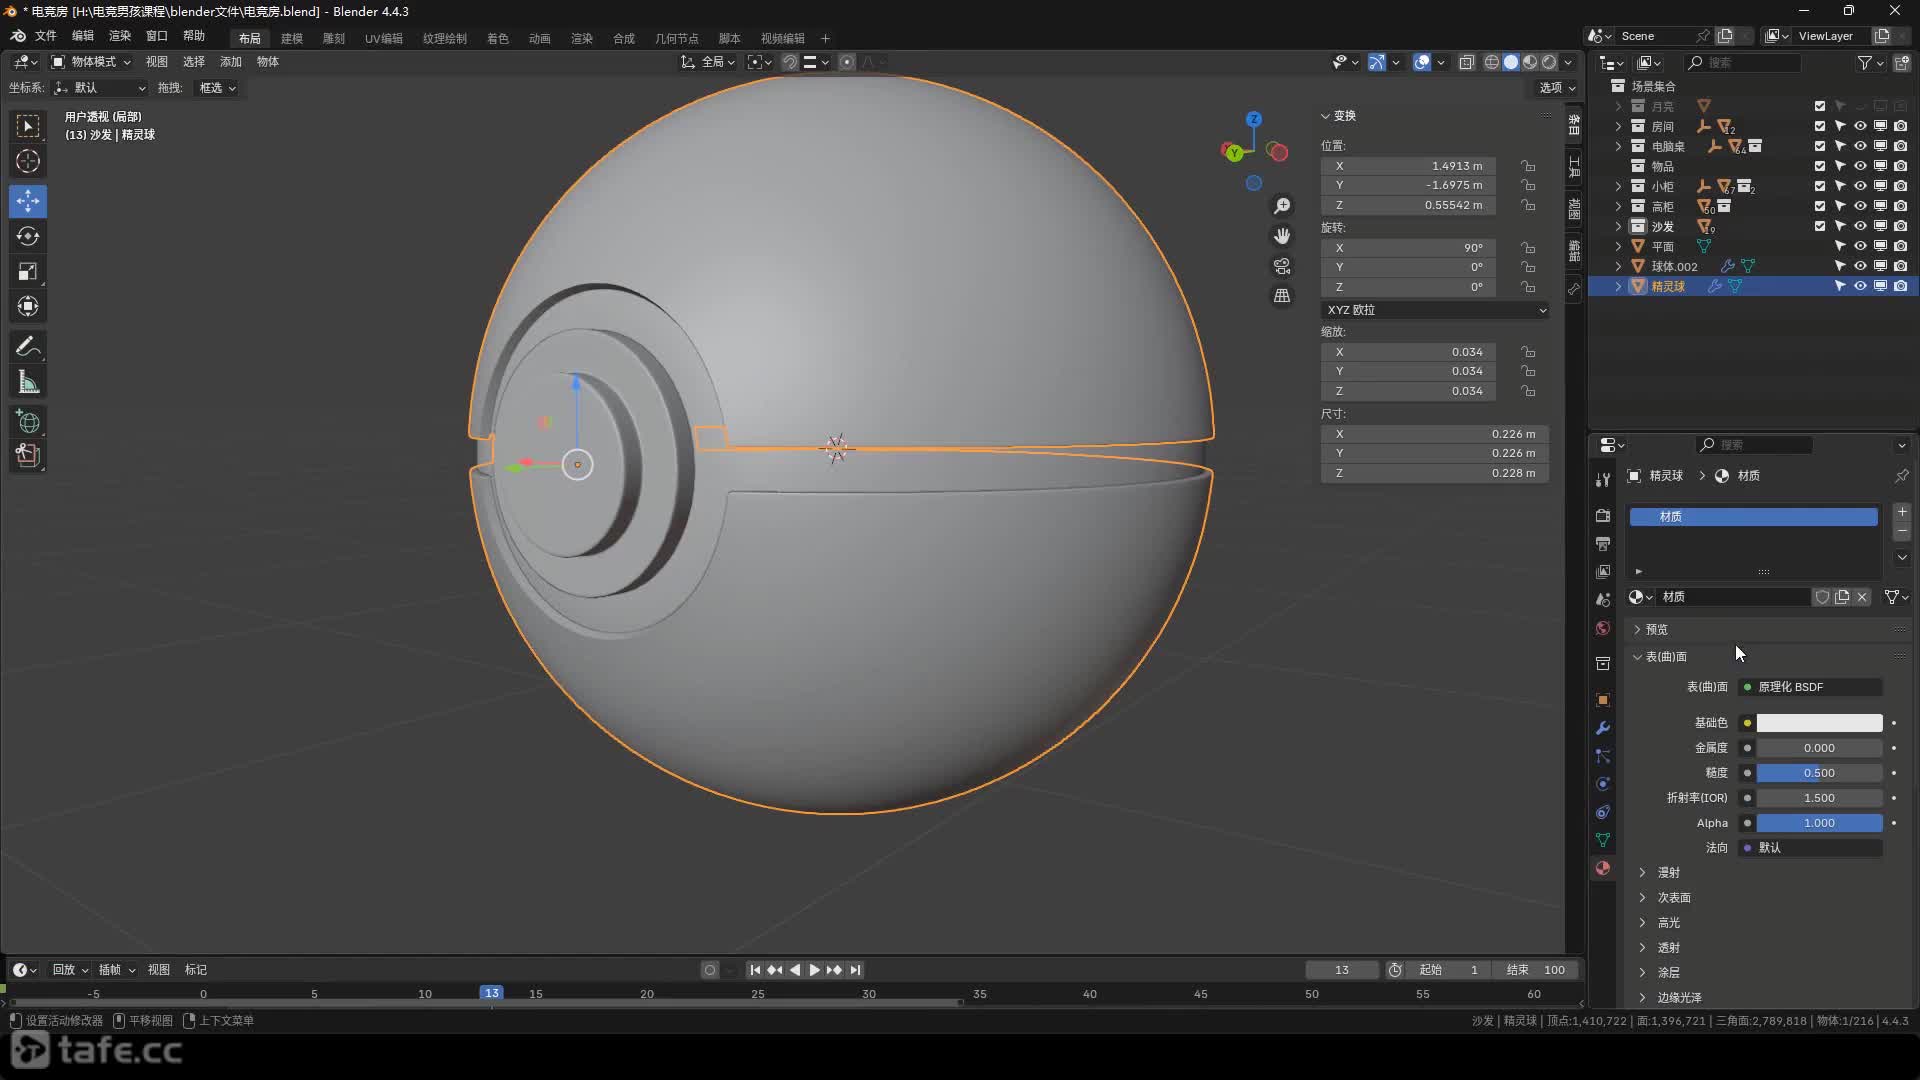Image resolution: width=1920 pixels, height=1080 pixels.
Task: Switch to the UV编辑 workspace tab
Action: coord(383,38)
